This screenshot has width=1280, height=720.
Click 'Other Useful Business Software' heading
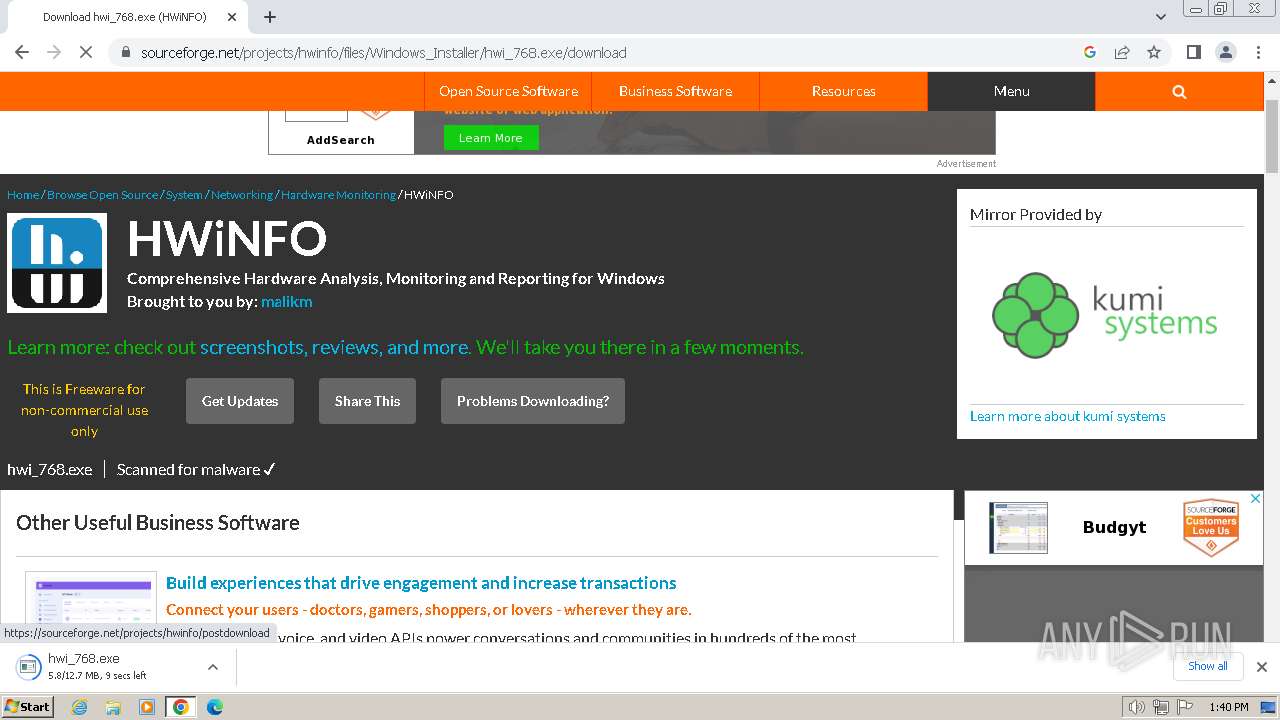[158, 523]
